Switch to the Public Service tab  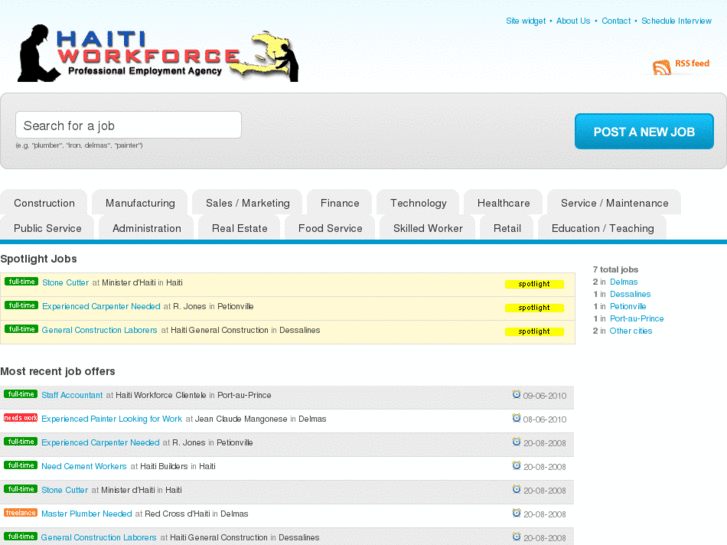47,228
